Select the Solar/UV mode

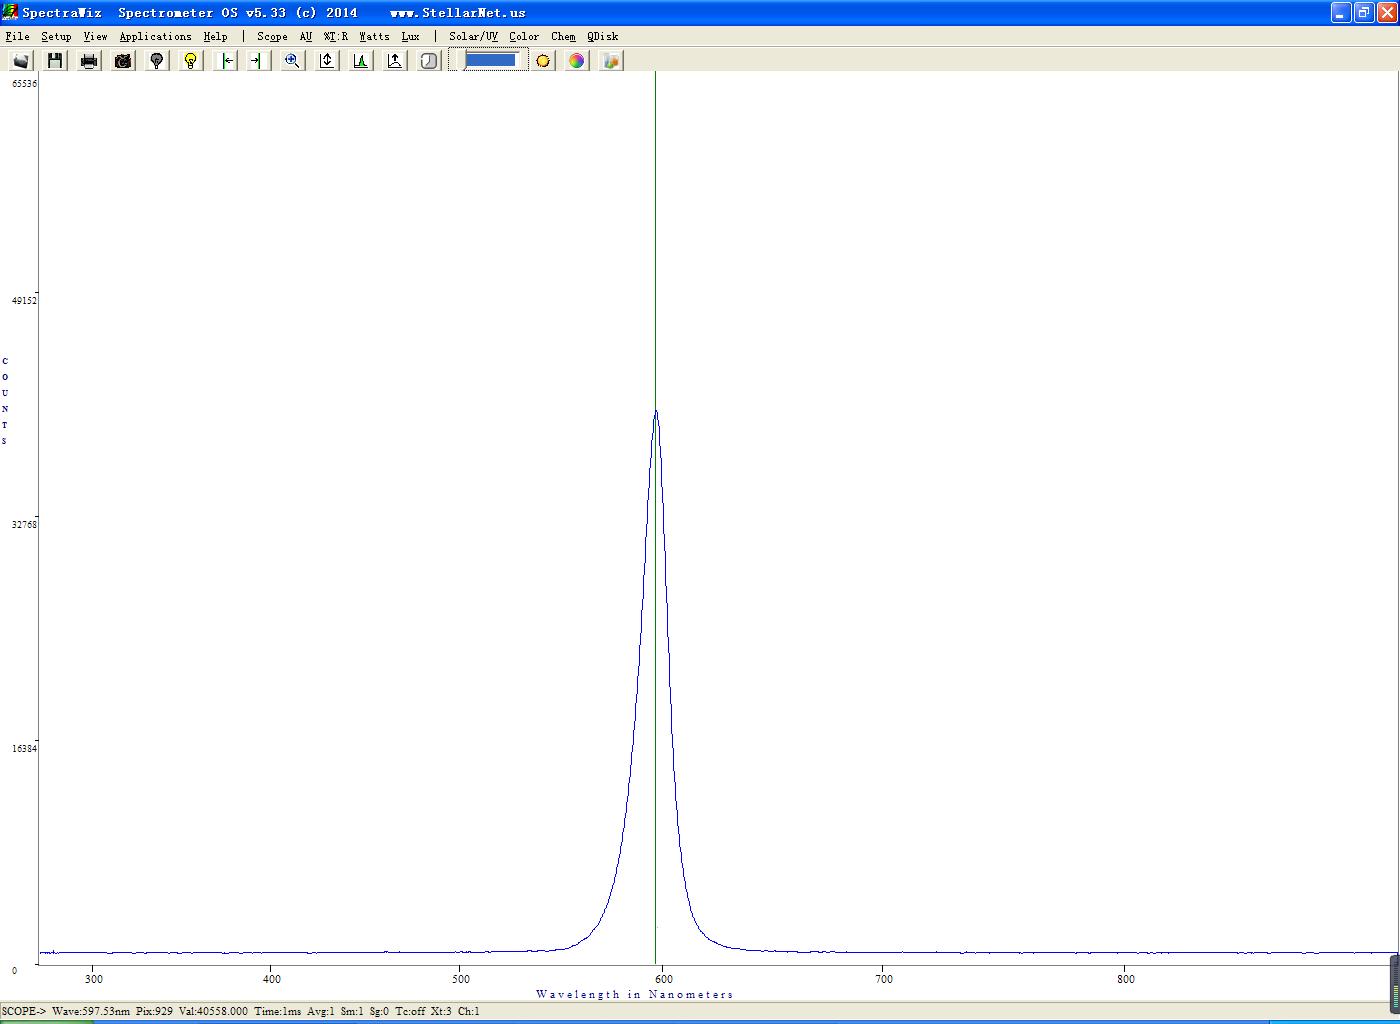click(473, 36)
